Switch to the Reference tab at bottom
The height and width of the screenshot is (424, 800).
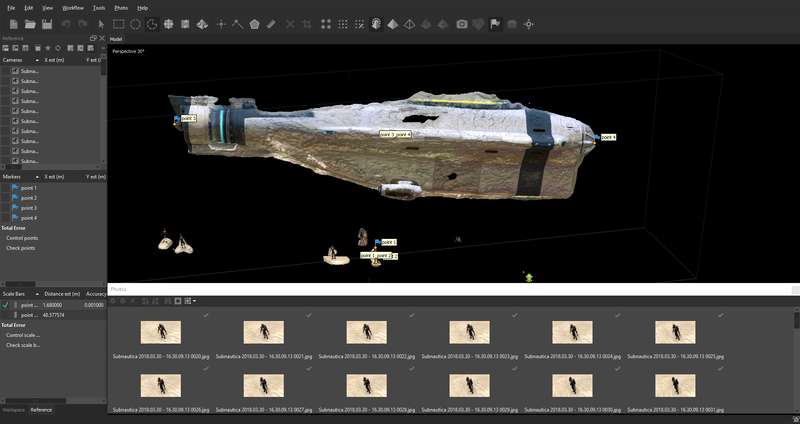[x=41, y=410]
